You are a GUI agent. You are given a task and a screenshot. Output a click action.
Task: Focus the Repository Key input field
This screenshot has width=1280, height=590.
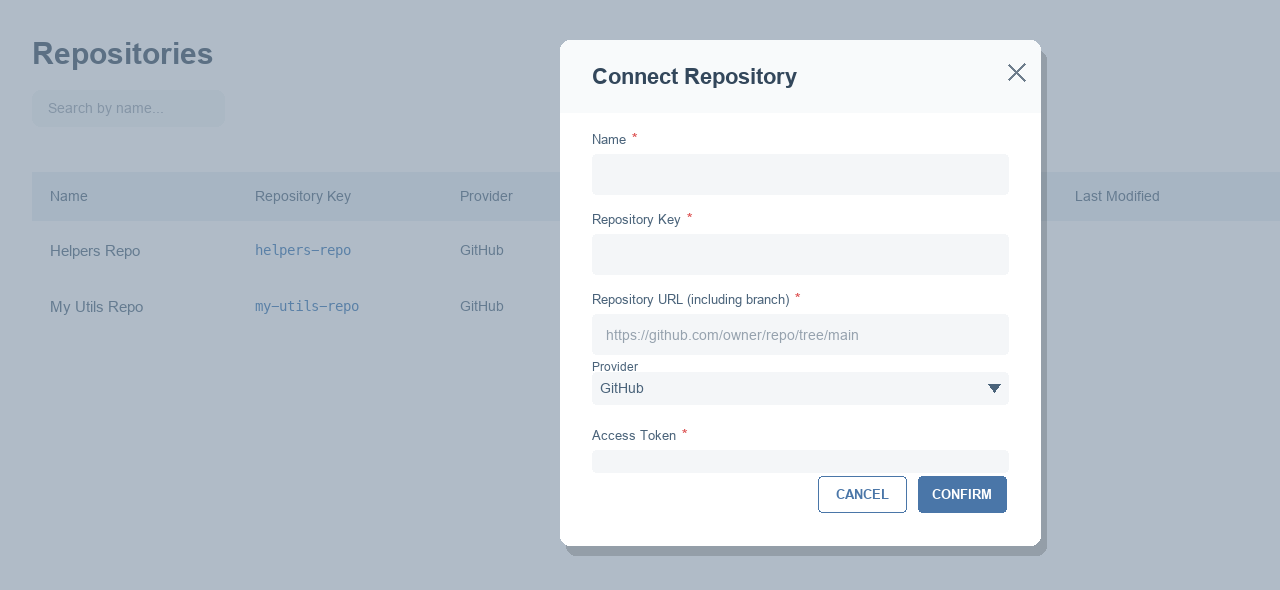(x=800, y=254)
